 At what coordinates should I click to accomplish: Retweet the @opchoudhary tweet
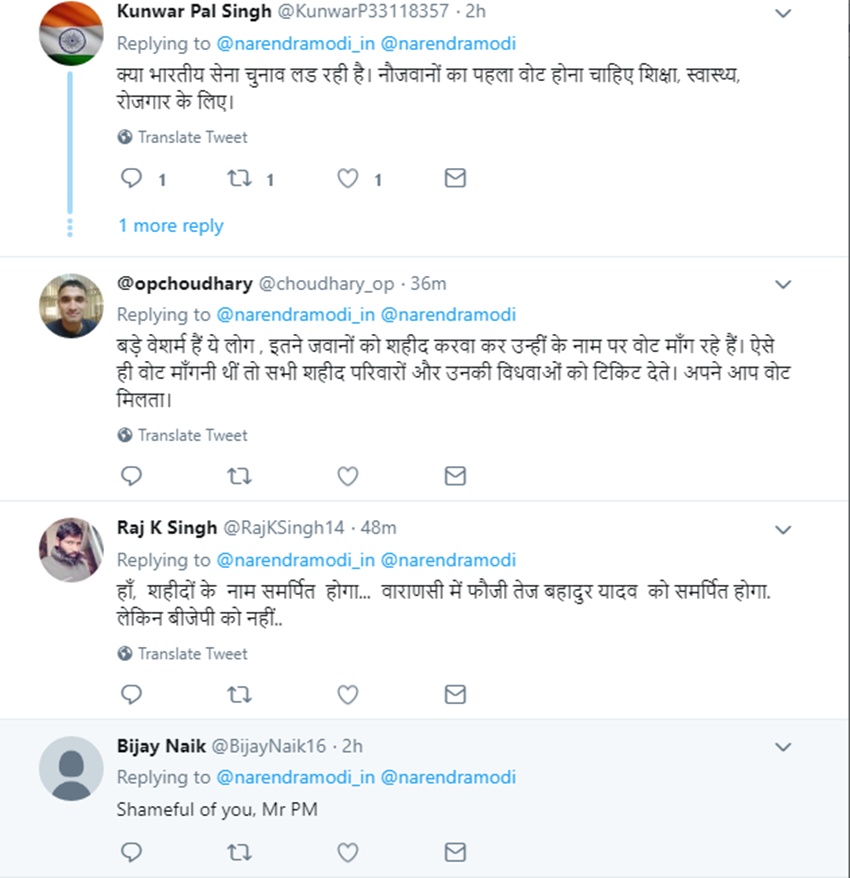click(x=239, y=476)
